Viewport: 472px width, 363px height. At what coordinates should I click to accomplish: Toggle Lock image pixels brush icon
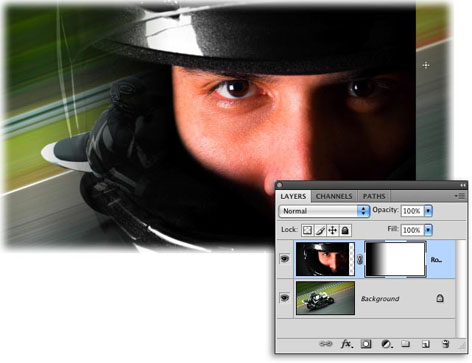pos(320,230)
